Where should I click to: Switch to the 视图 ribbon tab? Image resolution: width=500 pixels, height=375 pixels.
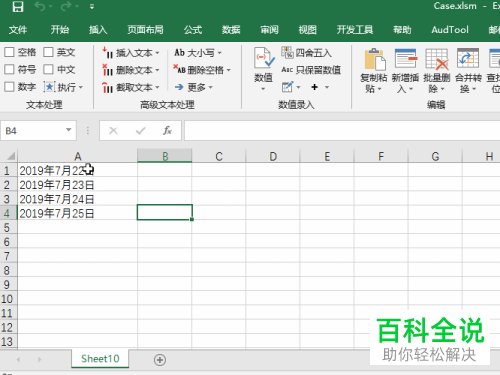tap(307, 30)
